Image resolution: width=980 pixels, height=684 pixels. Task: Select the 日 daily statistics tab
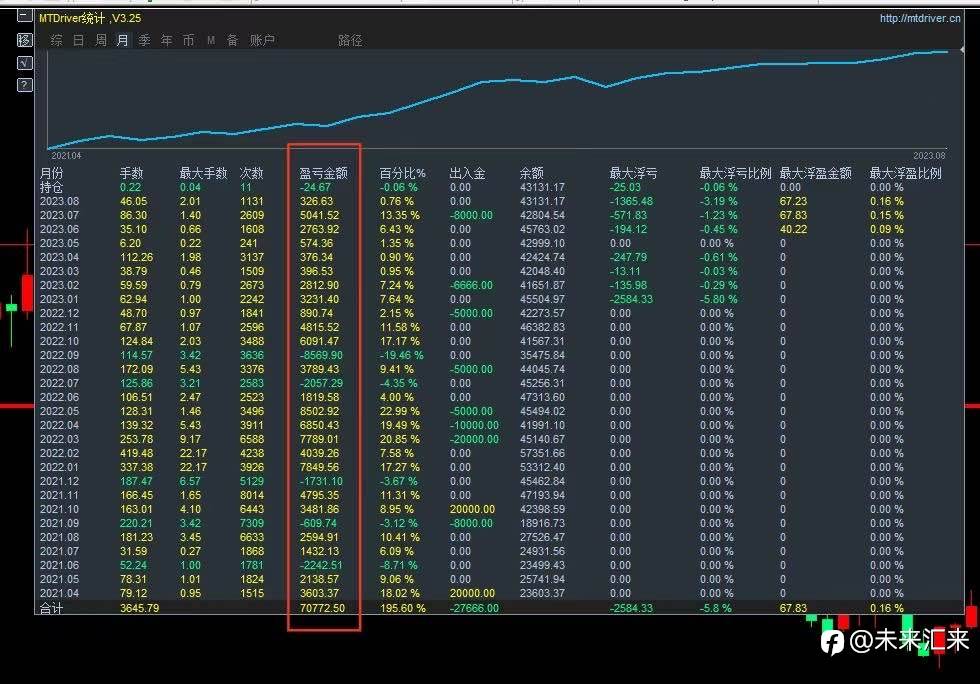[x=78, y=40]
